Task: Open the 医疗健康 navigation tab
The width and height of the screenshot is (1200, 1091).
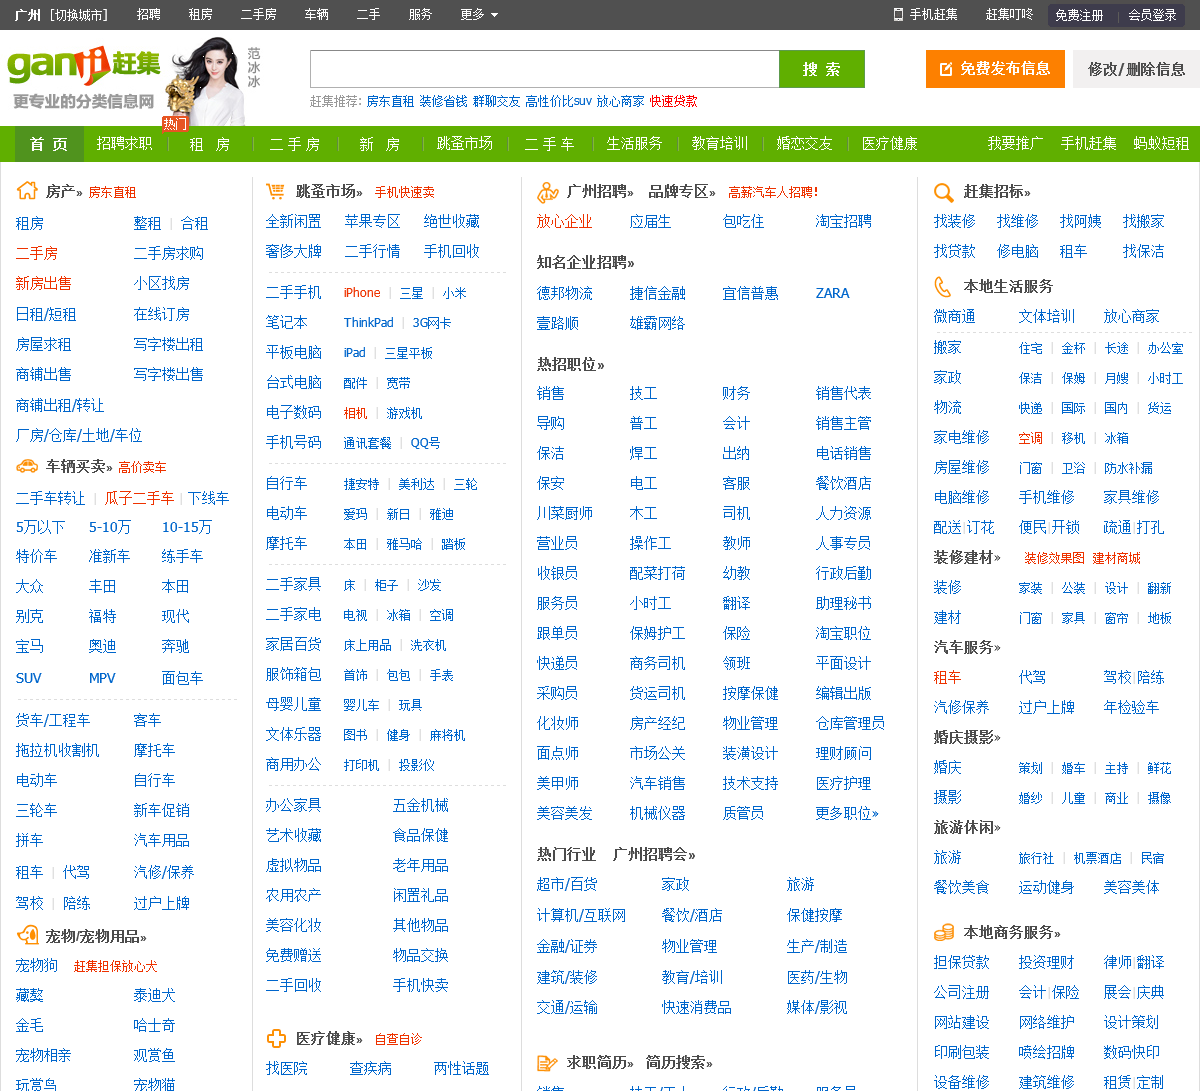Action: (890, 144)
